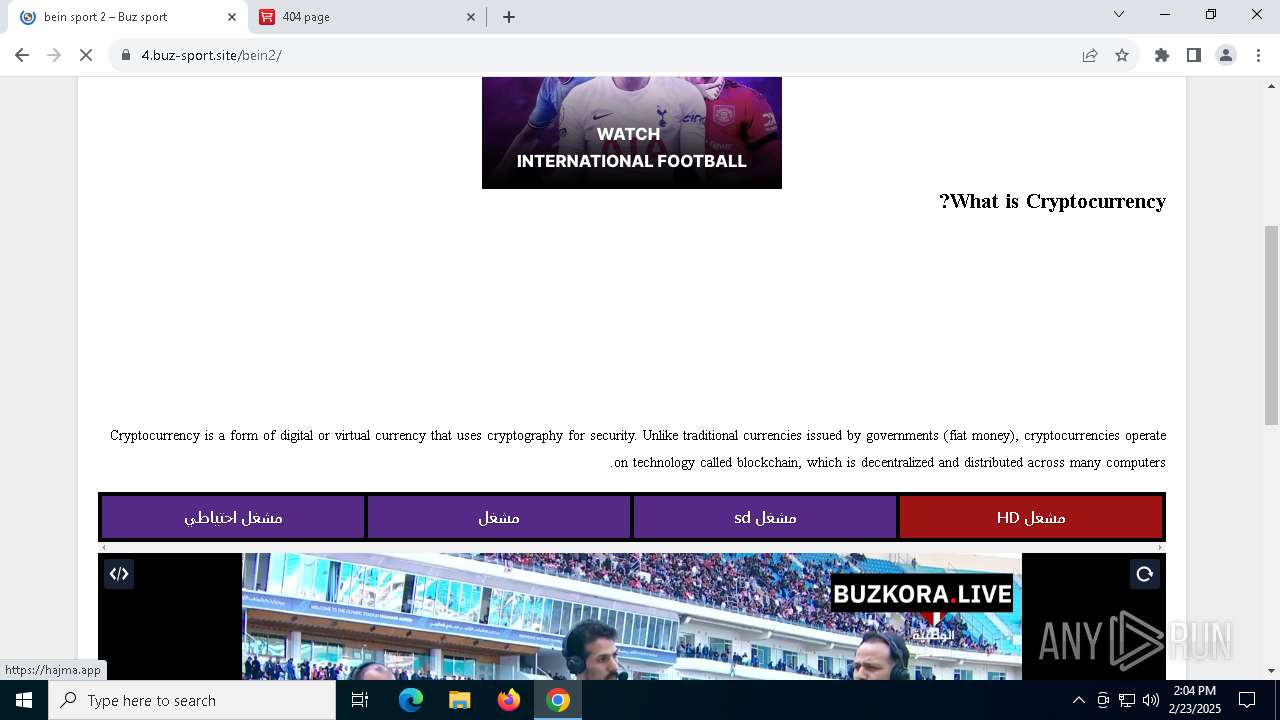
Task: Click the Cryptocurrency description paragraph
Action: [x=638, y=449]
